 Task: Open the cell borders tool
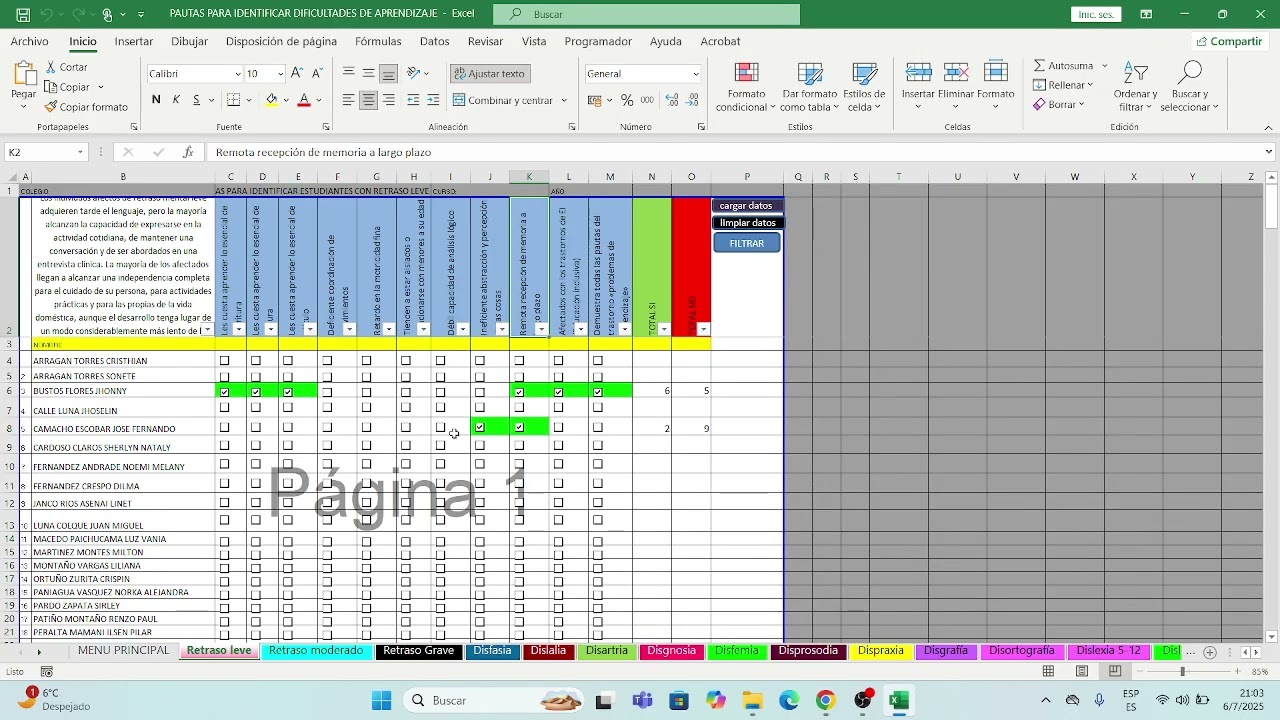[x=233, y=100]
